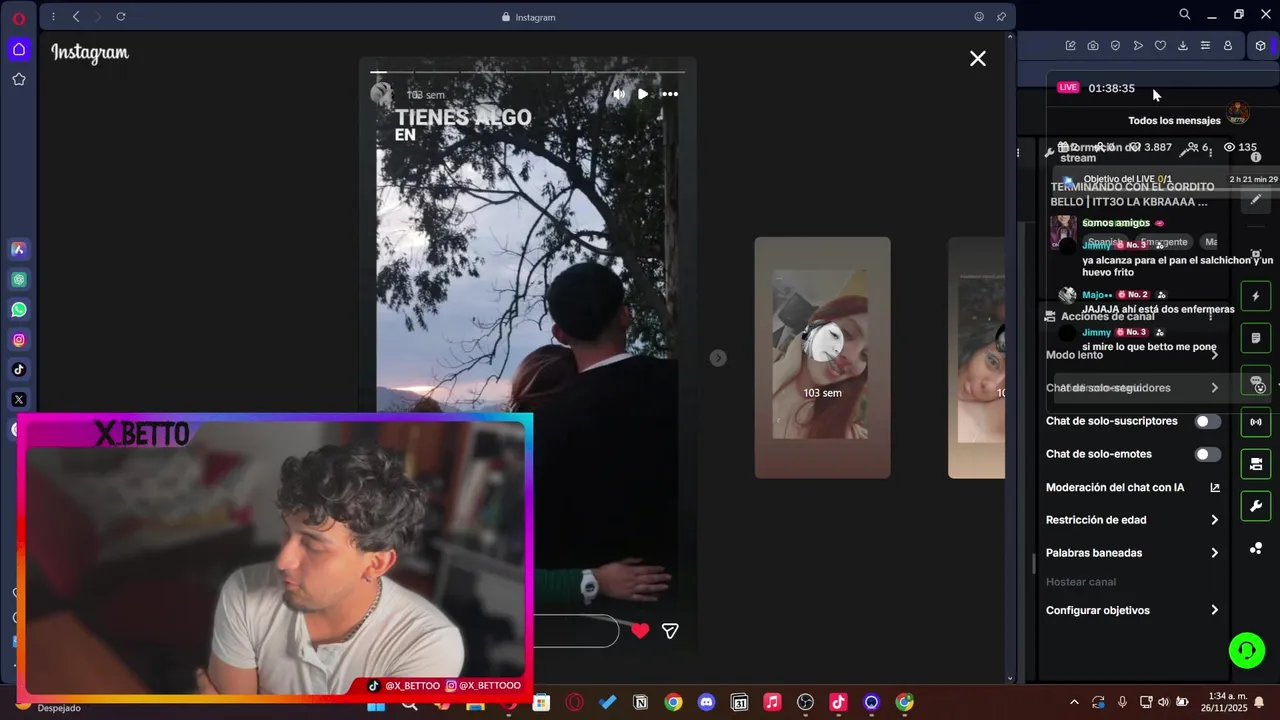Click the Opera logo menu button

coord(19,18)
